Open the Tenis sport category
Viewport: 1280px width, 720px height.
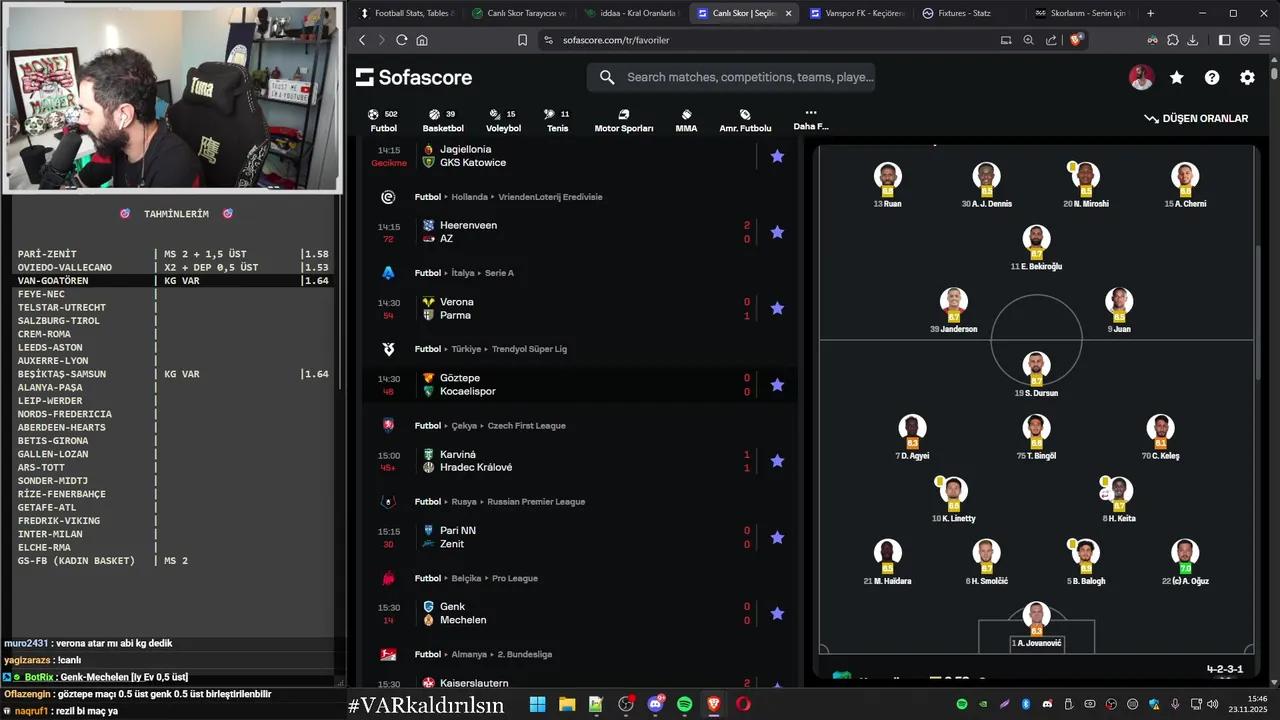557,121
